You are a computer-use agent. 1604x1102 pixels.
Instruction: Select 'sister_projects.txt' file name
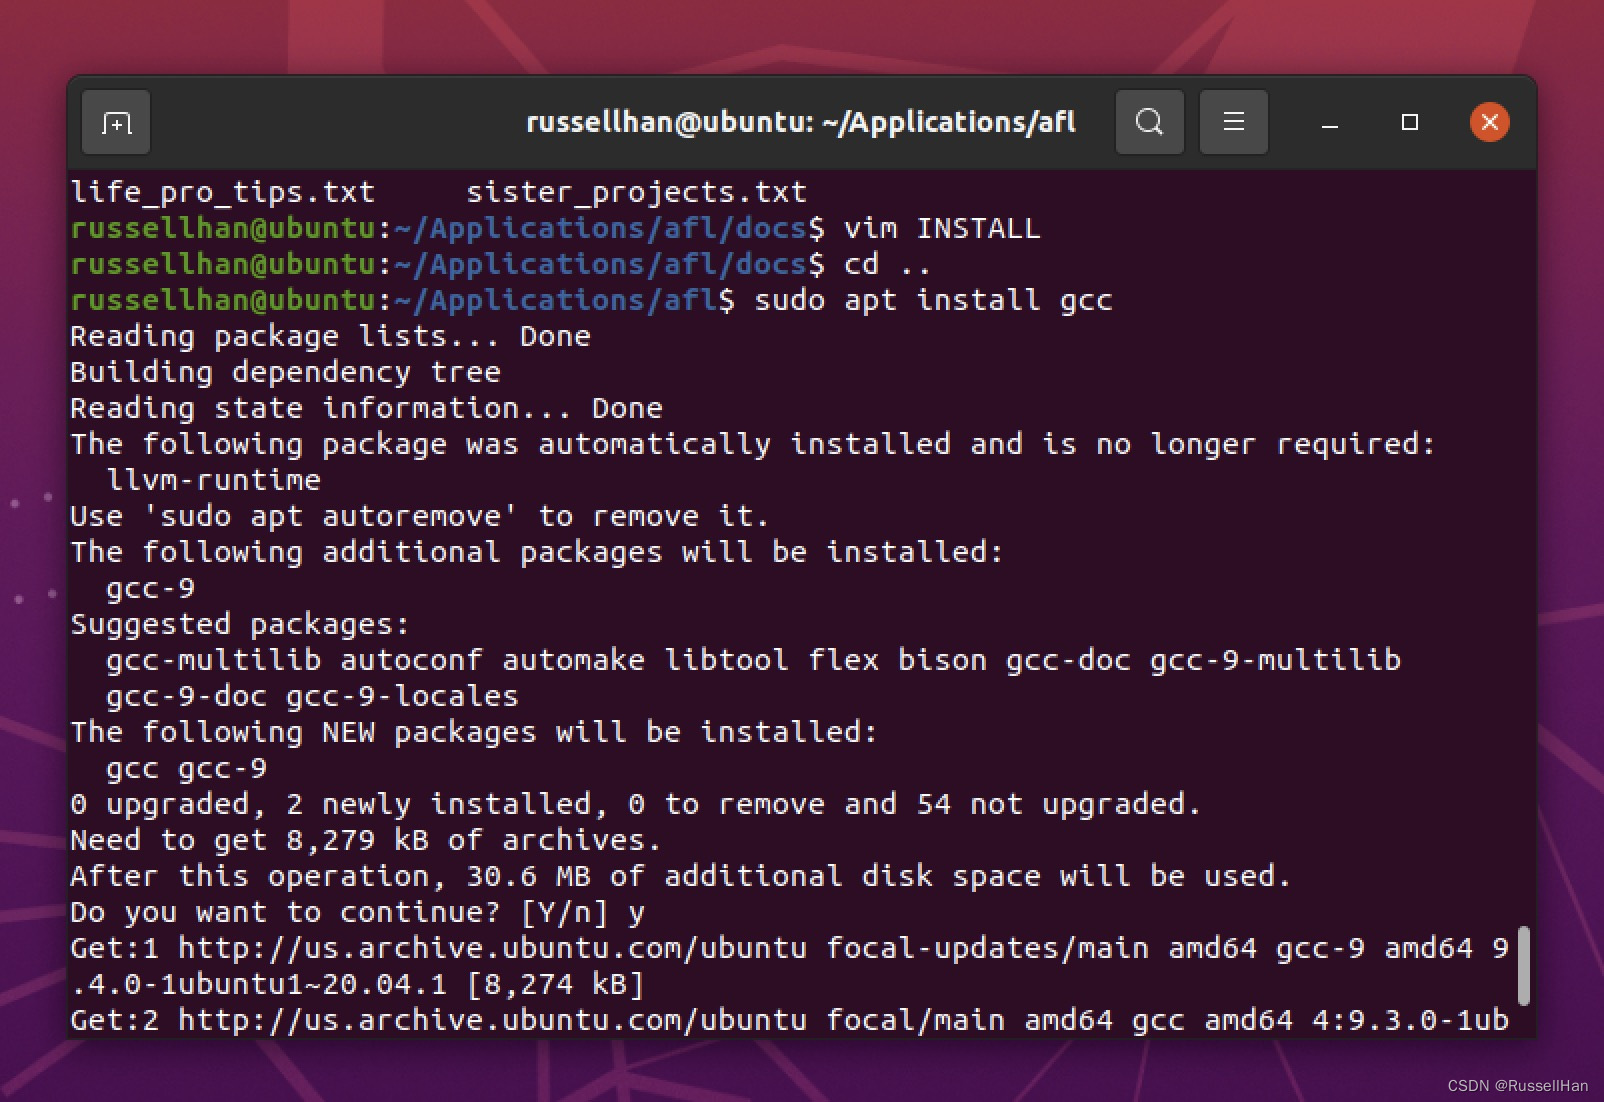636,192
